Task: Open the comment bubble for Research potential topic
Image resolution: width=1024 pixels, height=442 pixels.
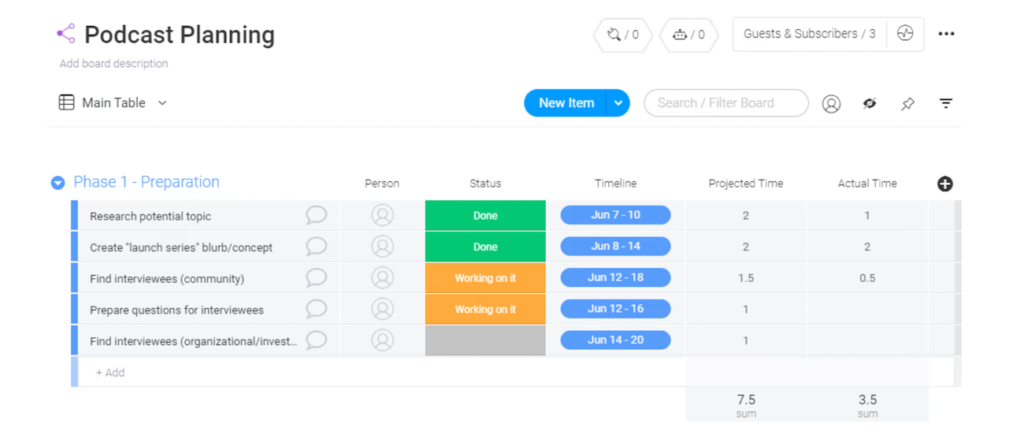Action: [x=316, y=215]
